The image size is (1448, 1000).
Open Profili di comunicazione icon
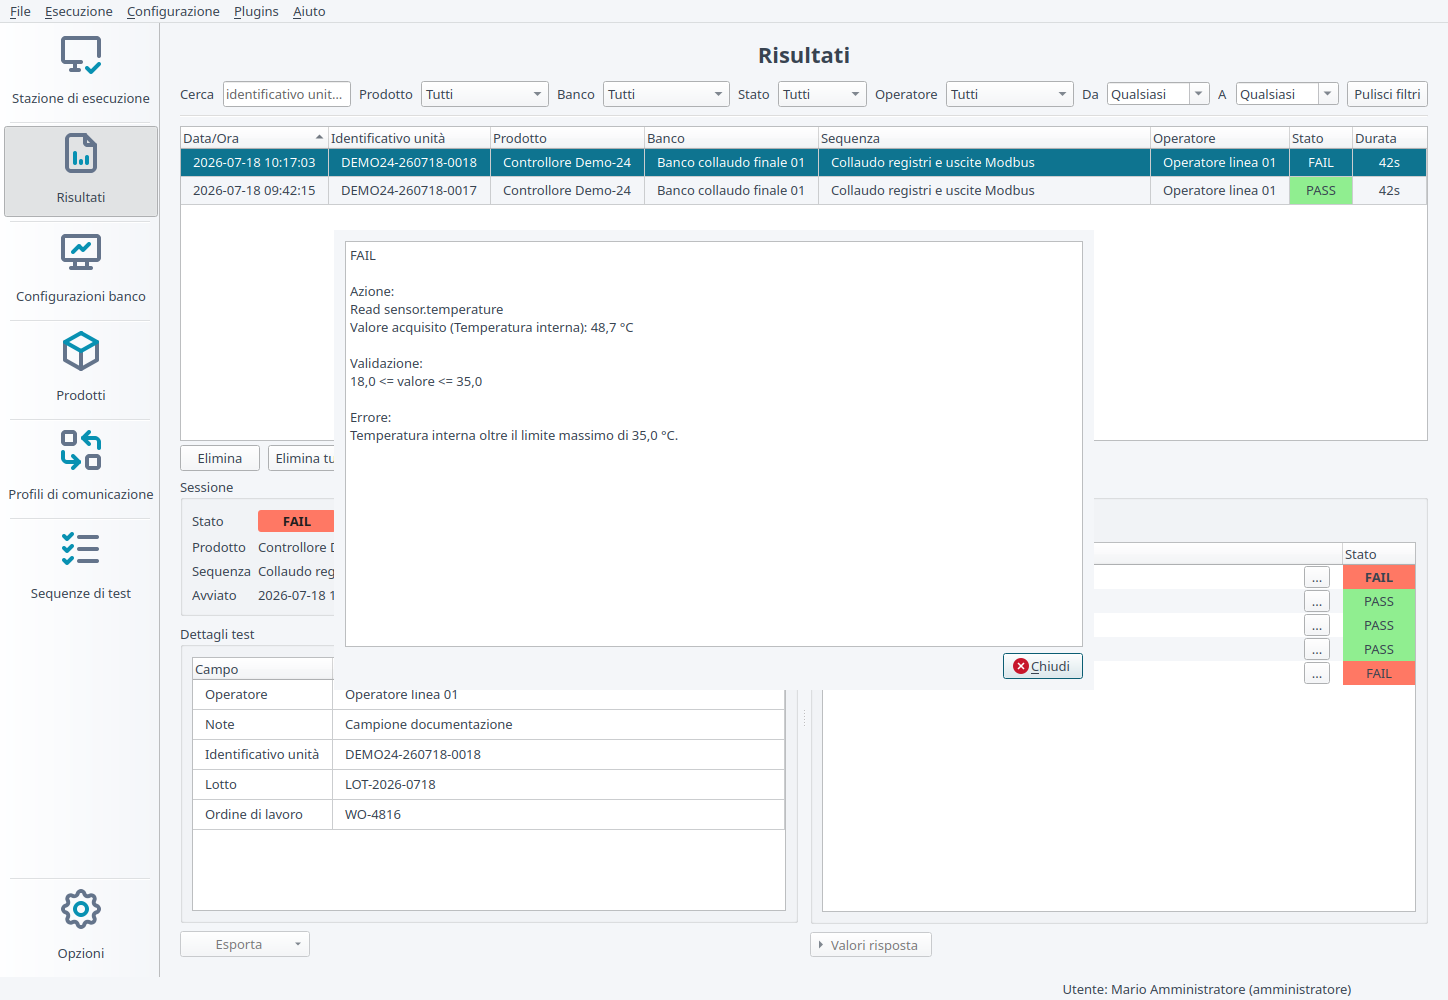coord(81,450)
